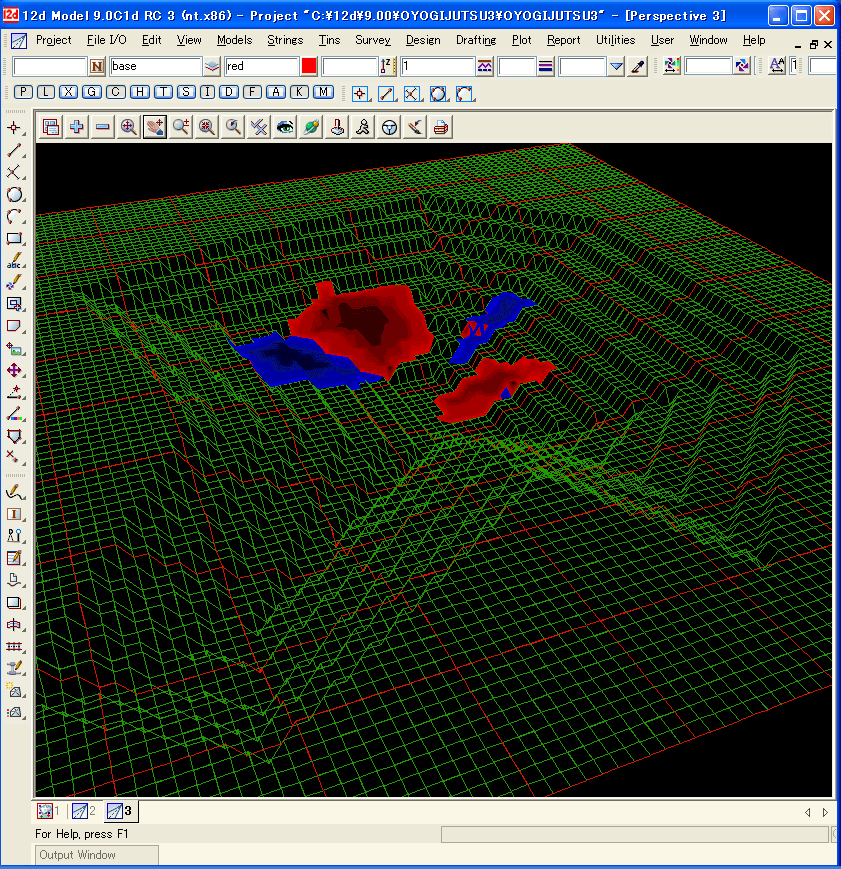The height and width of the screenshot is (869, 841).
Task: Click the scroll tabs right arrow
Action: coord(825,812)
